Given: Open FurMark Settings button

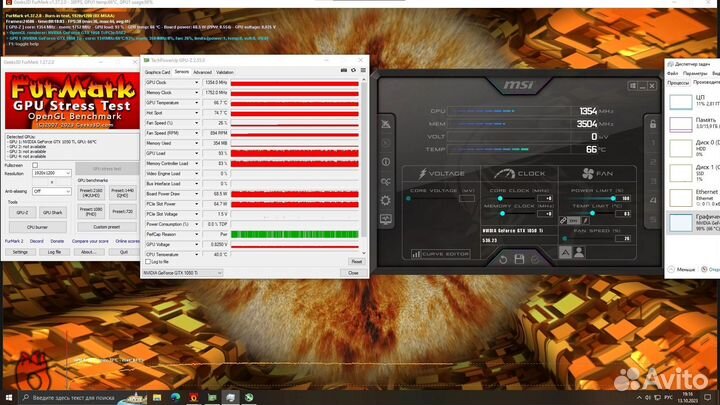Looking at the screenshot, I should tap(20, 252).
